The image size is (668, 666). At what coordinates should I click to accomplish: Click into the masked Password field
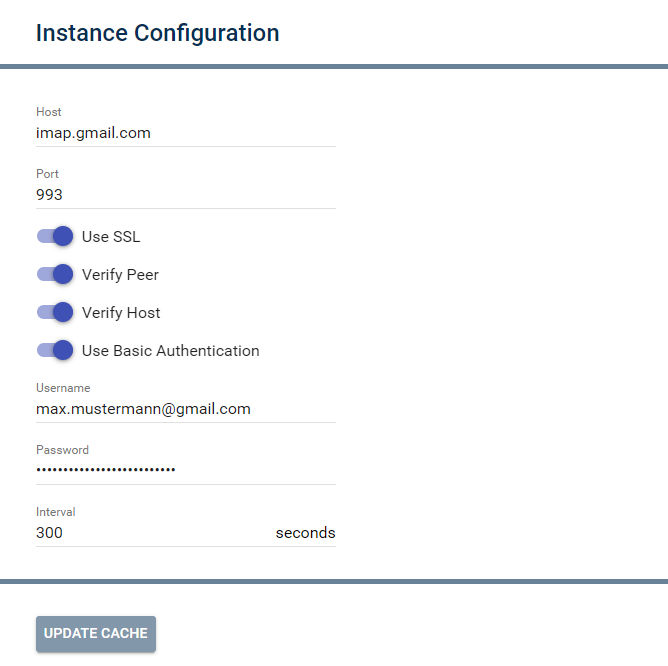click(x=185, y=471)
